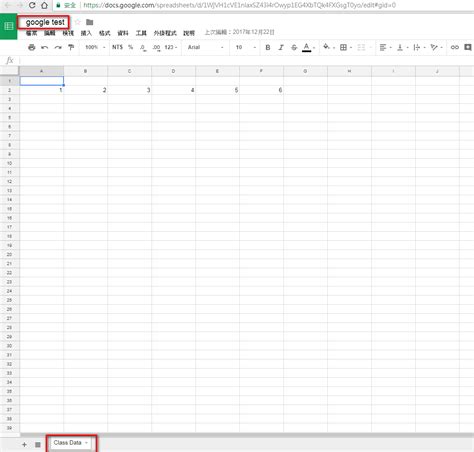Screen dimensions: 474x452
Task: Open vertical align options
Action: click(402, 47)
